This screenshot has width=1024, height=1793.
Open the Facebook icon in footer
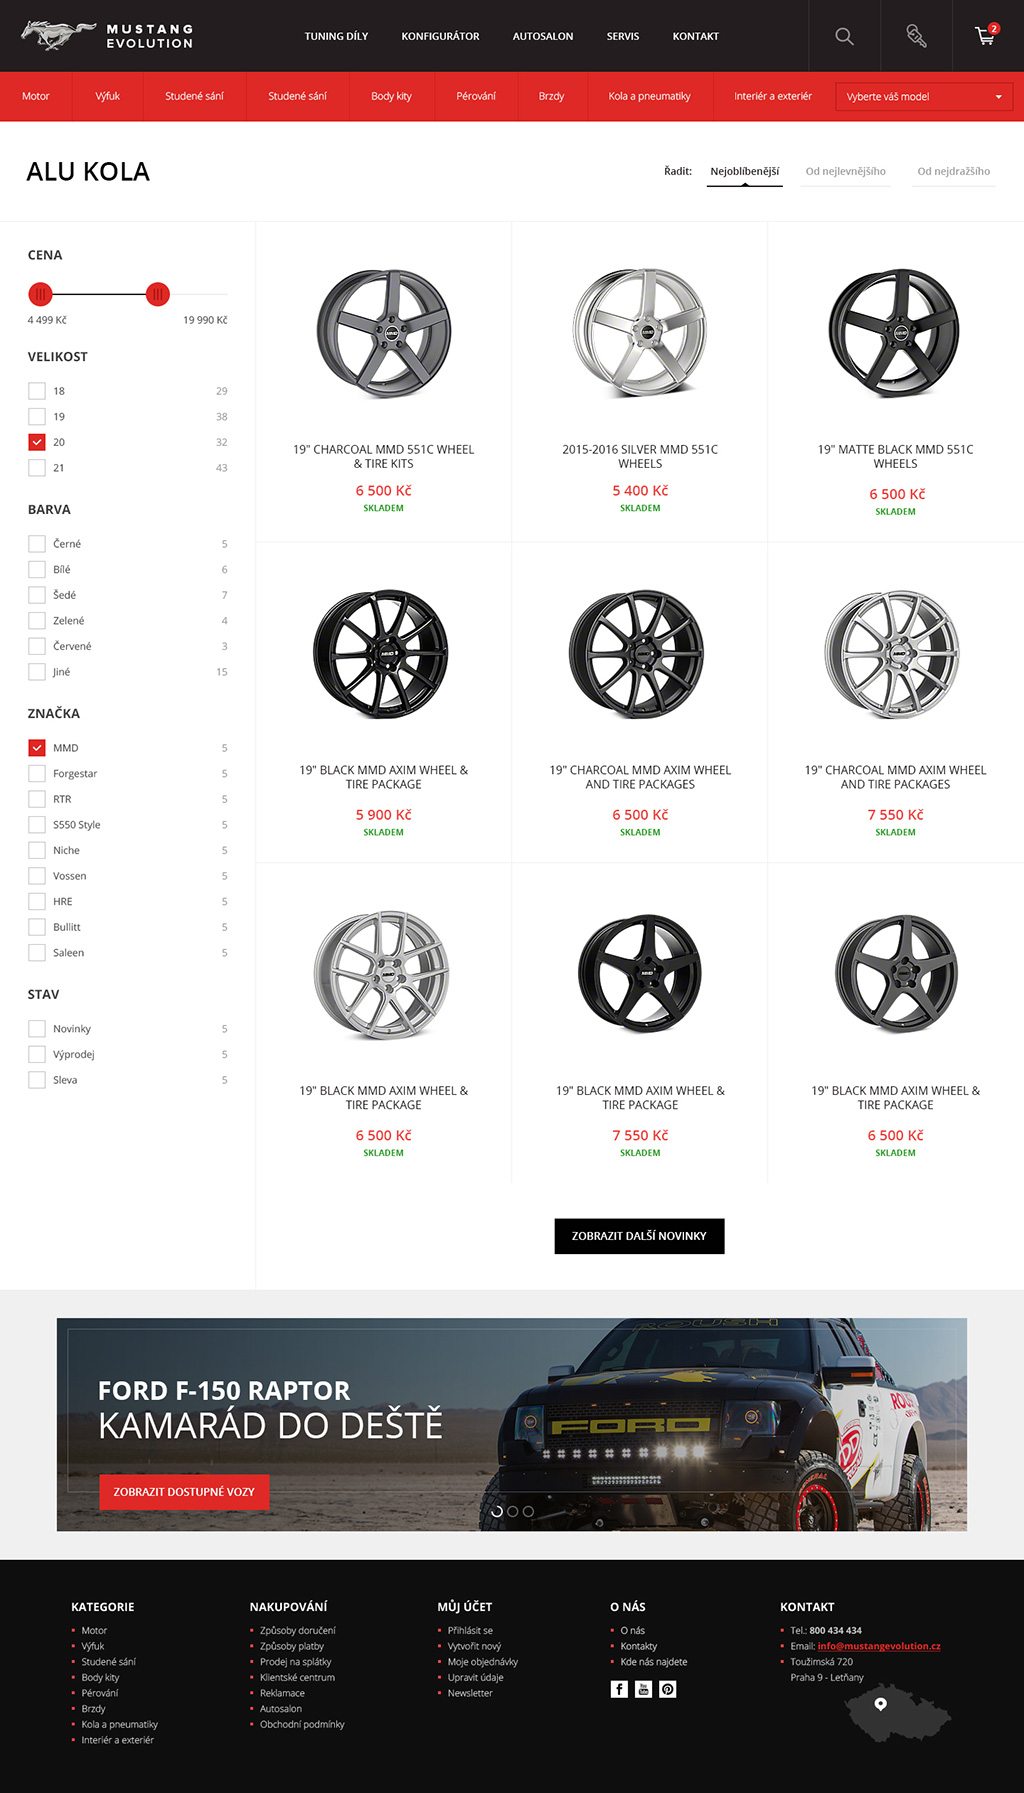[619, 1689]
